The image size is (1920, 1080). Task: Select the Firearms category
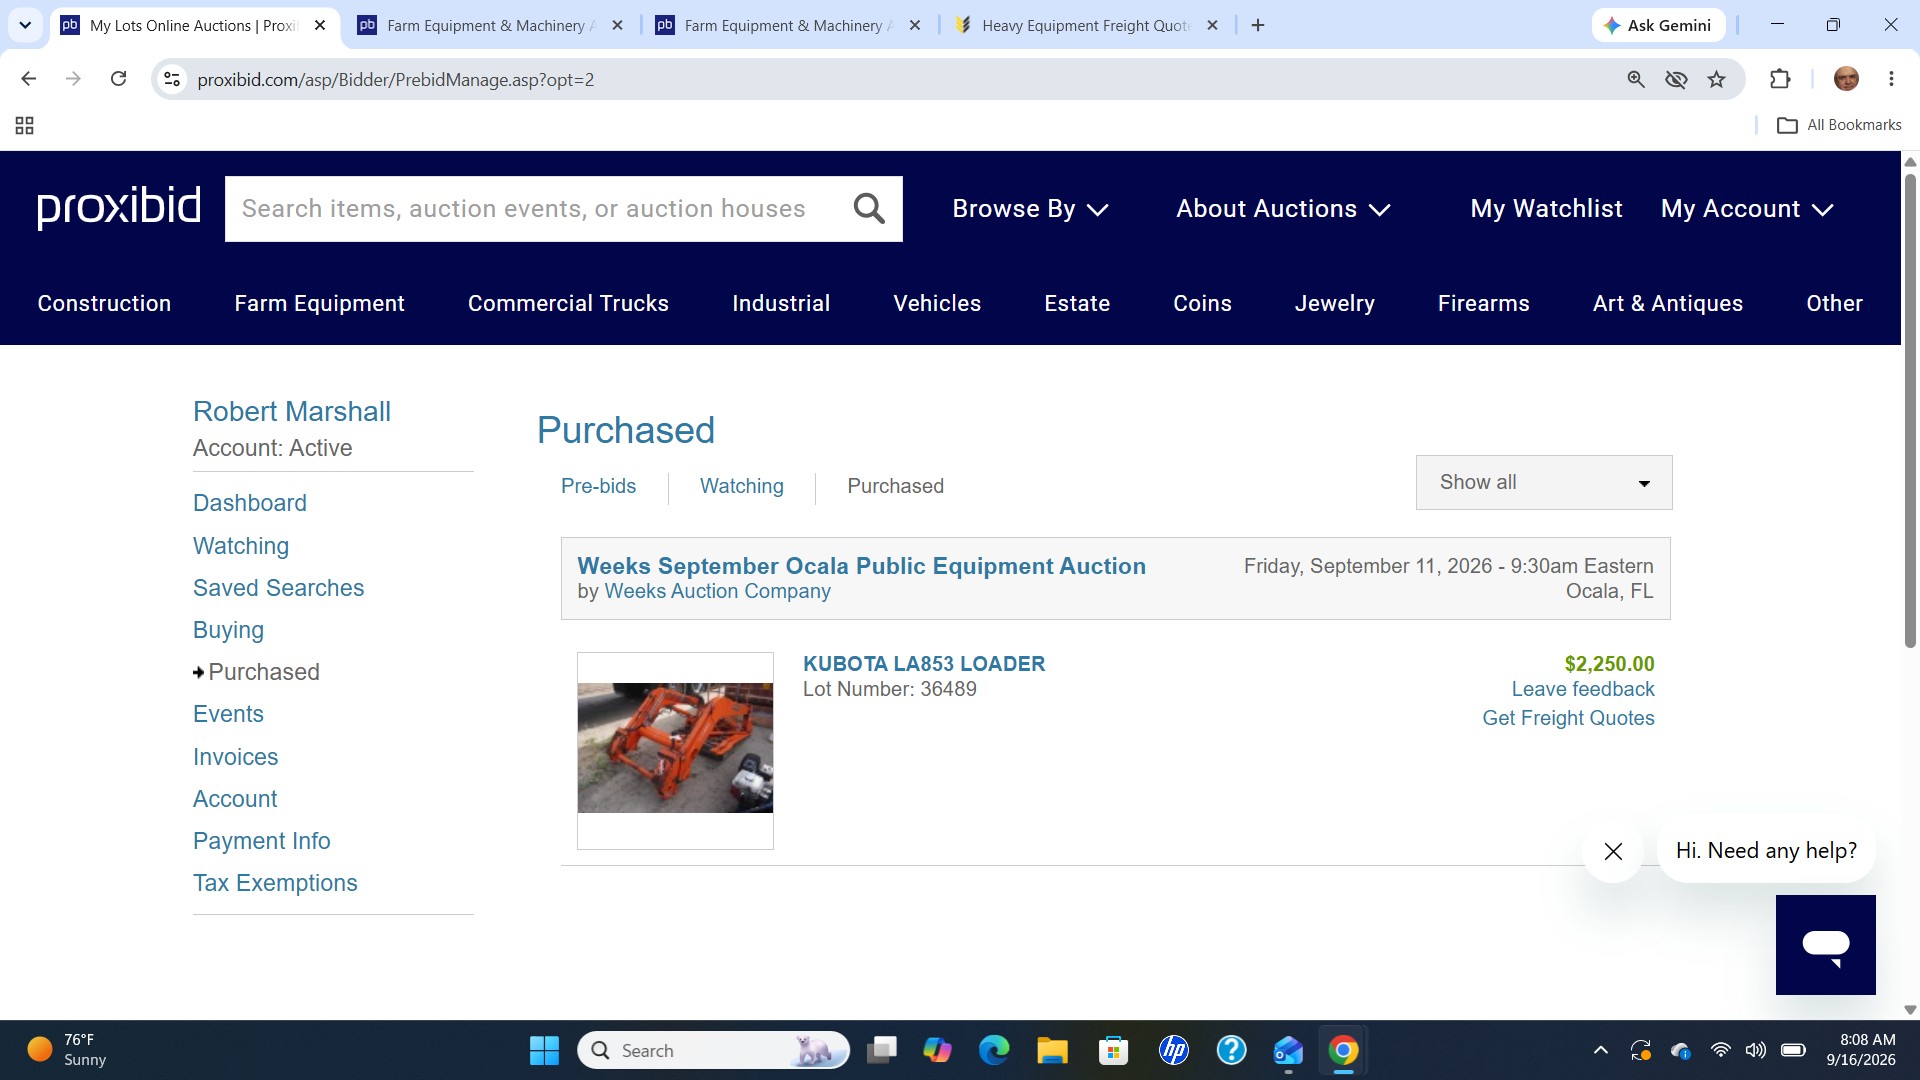coord(1483,303)
